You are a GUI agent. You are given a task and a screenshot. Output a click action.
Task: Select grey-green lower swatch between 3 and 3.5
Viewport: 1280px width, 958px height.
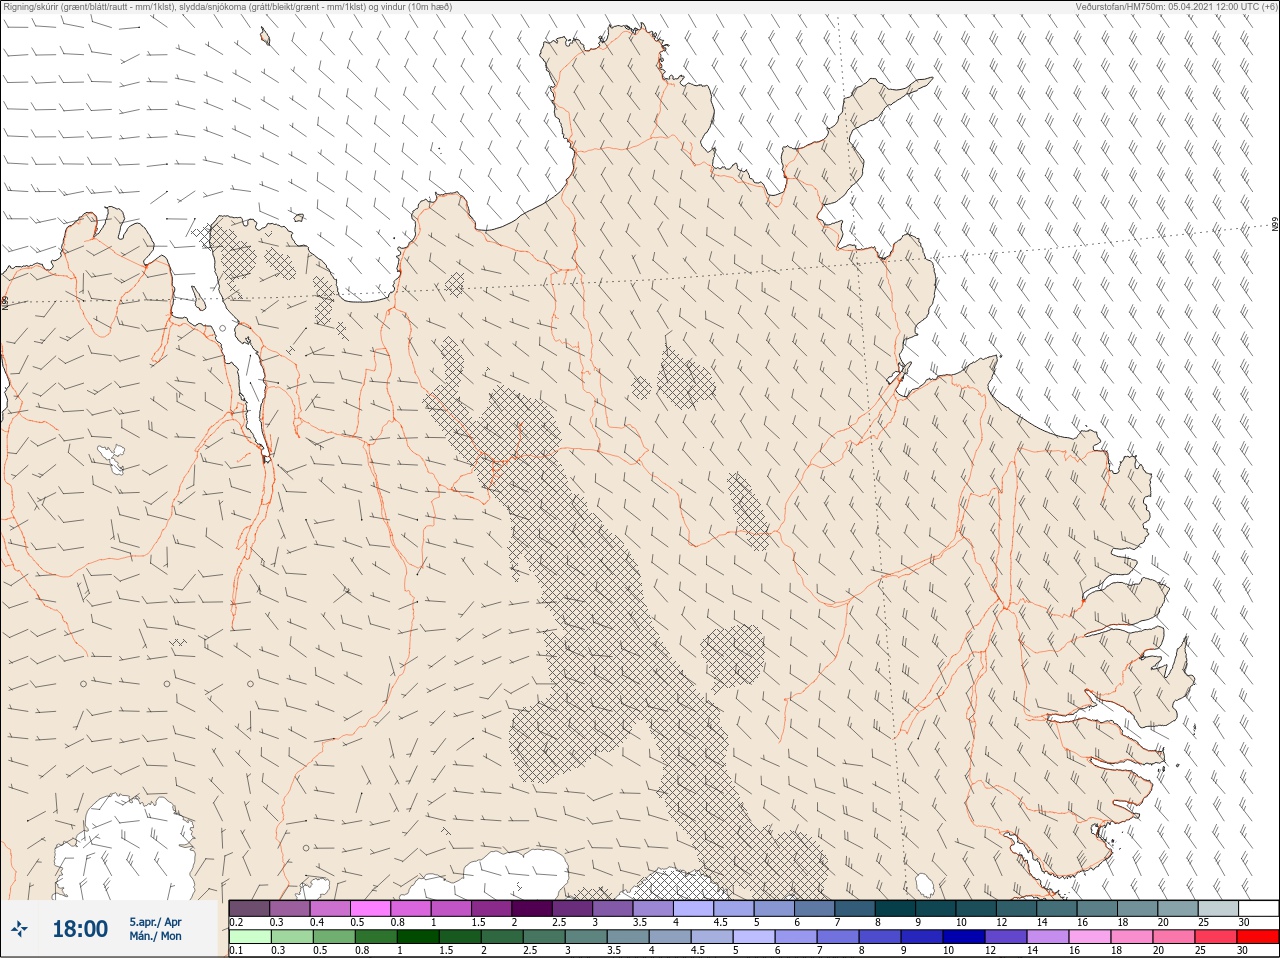point(586,937)
